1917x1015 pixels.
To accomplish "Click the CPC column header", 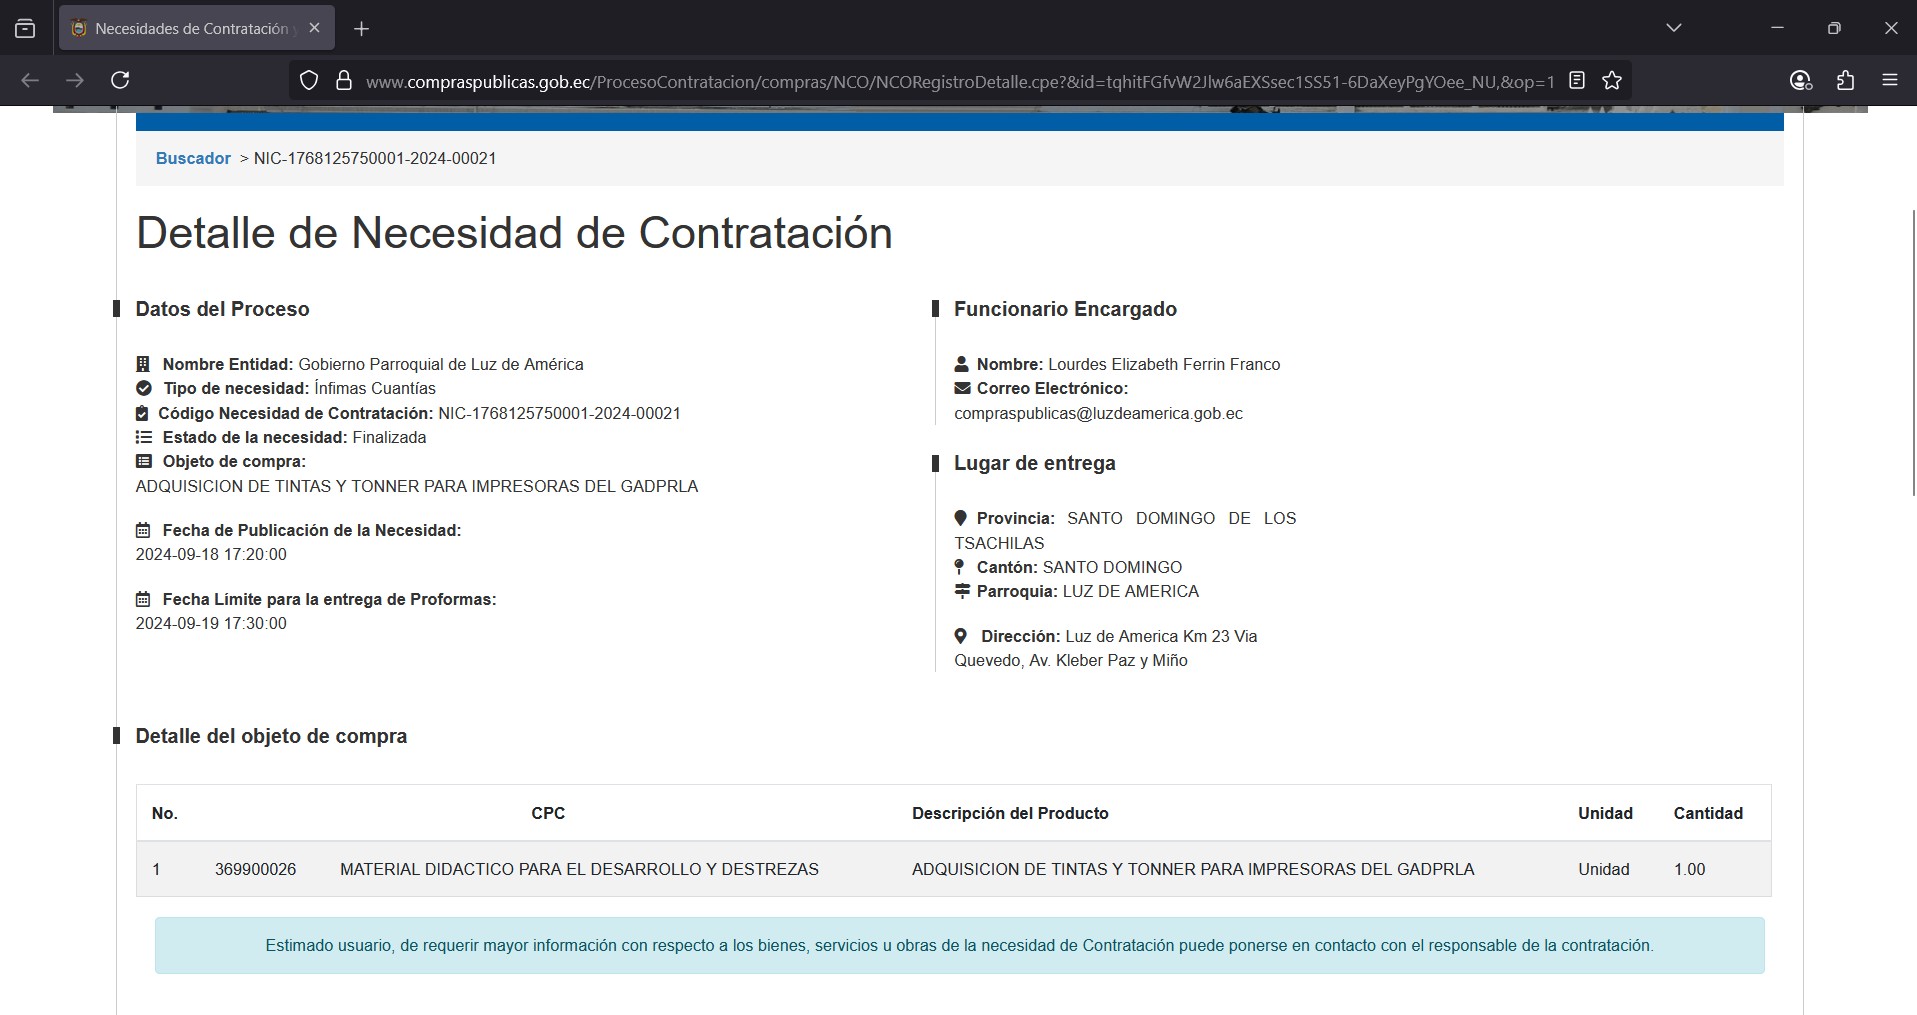I will (548, 813).
